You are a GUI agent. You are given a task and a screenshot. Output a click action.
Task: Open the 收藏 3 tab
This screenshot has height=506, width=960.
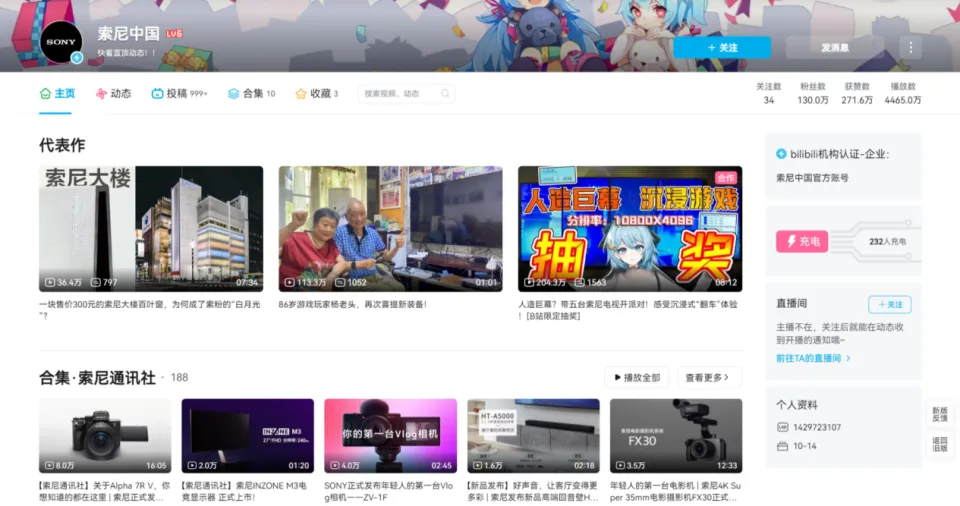click(x=317, y=94)
